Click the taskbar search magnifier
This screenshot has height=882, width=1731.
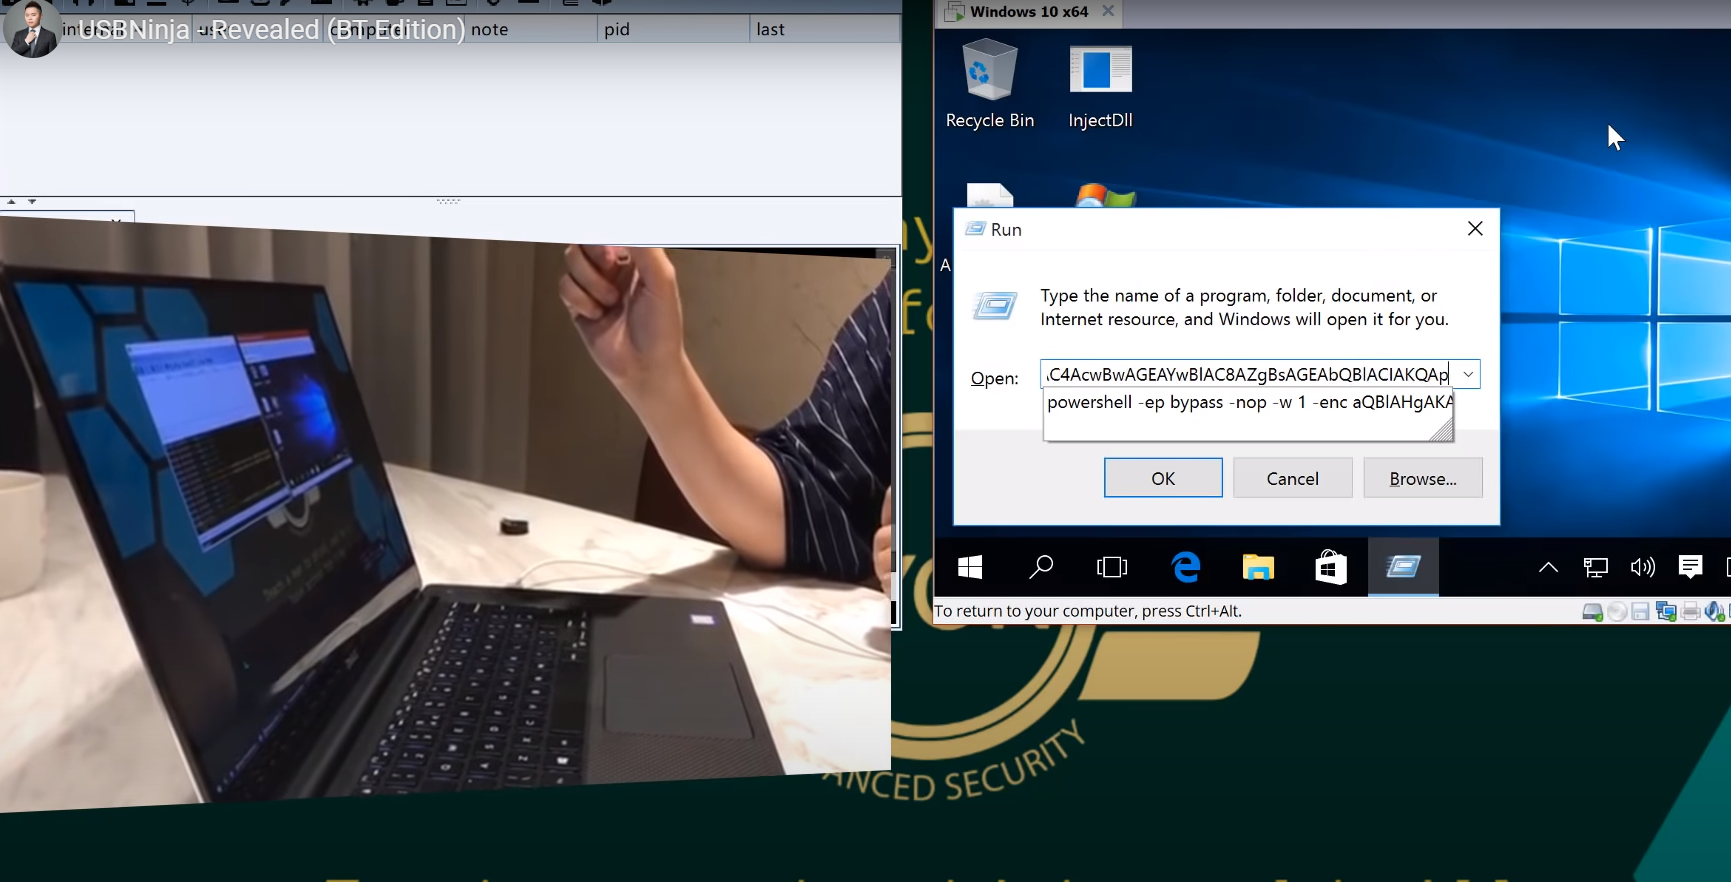coord(1041,567)
